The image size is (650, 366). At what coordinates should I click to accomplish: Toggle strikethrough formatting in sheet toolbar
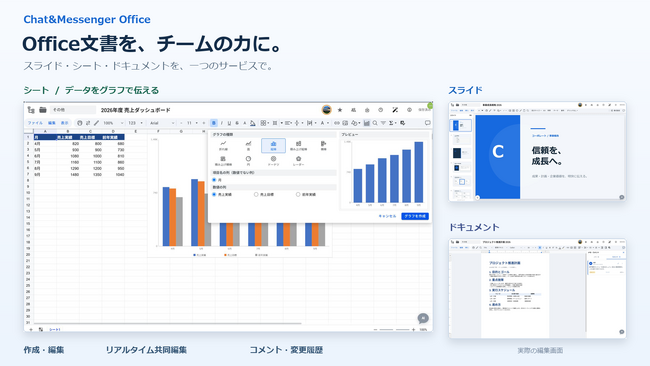coord(237,123)
